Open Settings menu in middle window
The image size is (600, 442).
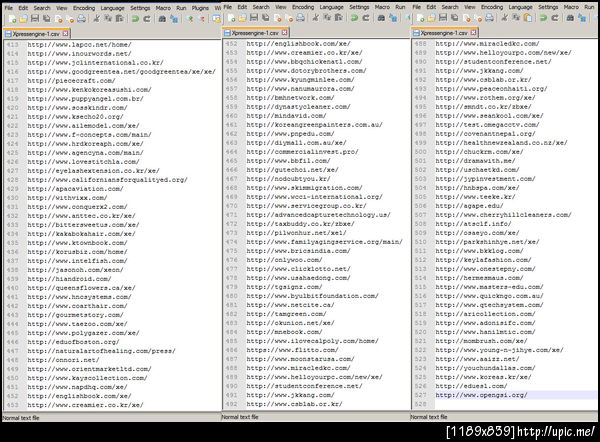point(359,7)
